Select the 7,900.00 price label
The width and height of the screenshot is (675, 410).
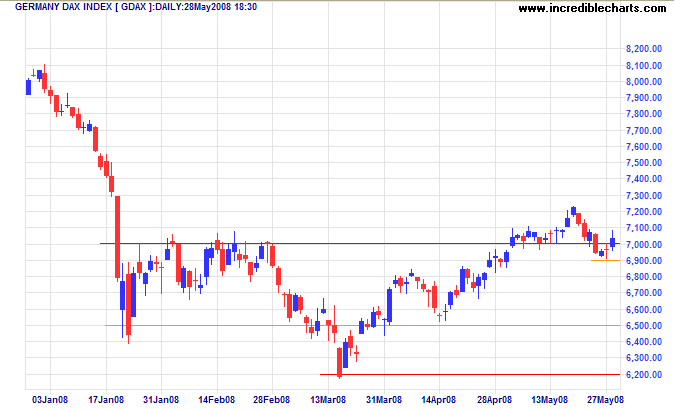pos(644,98)
